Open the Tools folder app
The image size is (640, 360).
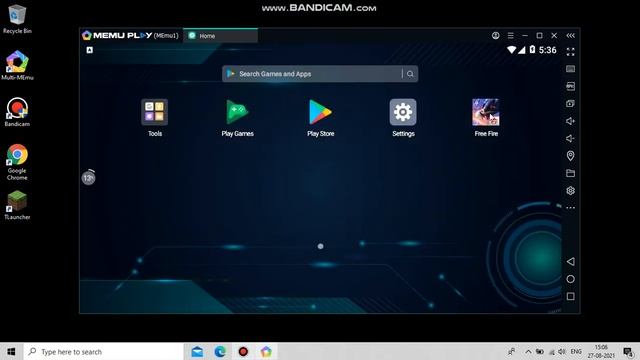coord(155,112)
